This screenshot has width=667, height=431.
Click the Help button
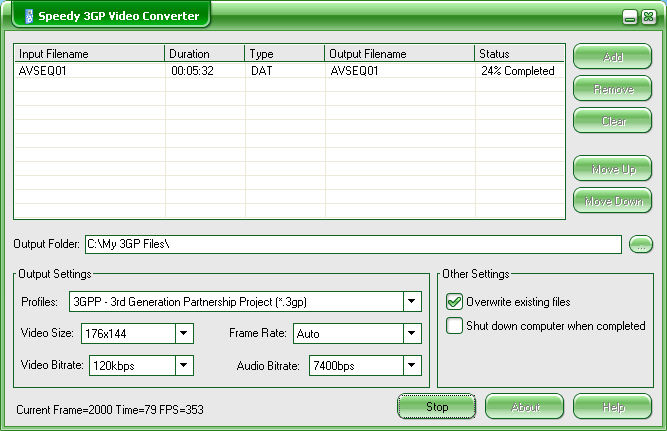(613, 407)
